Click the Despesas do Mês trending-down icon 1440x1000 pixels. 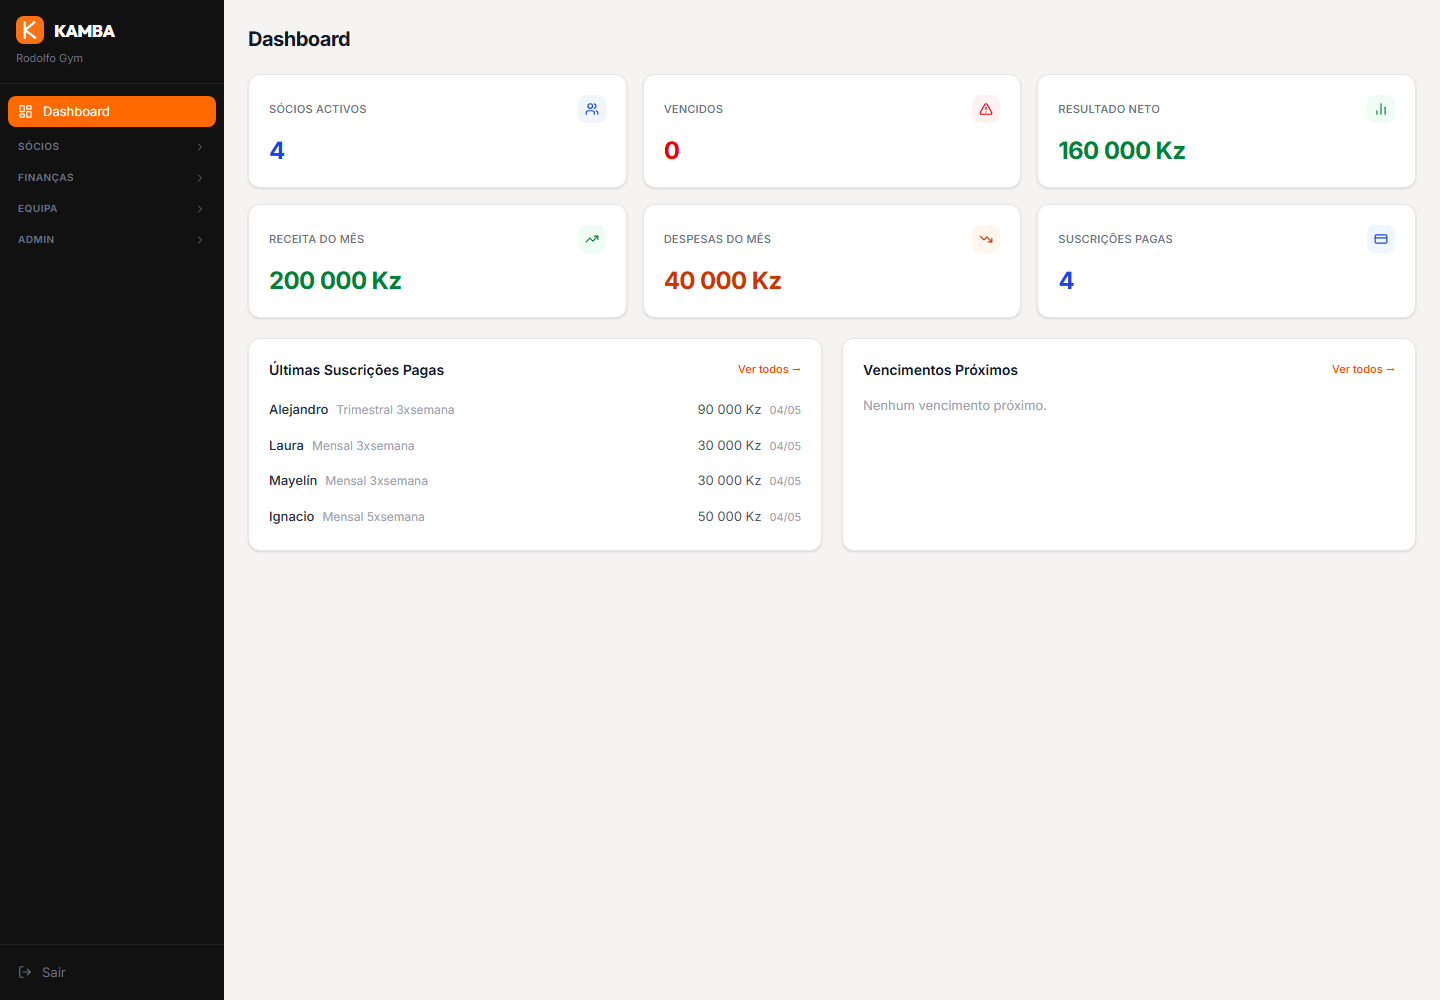pos(986,239)
